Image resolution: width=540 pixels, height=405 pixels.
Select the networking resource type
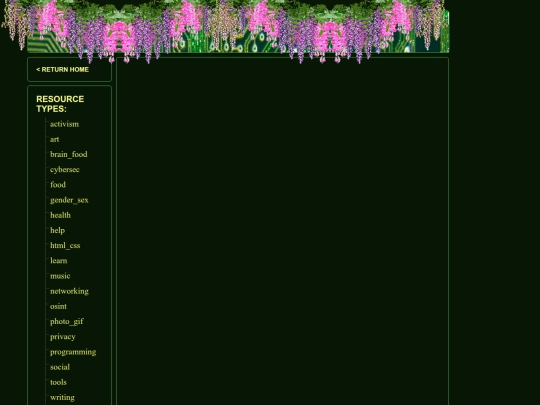(x=69, y=291)
